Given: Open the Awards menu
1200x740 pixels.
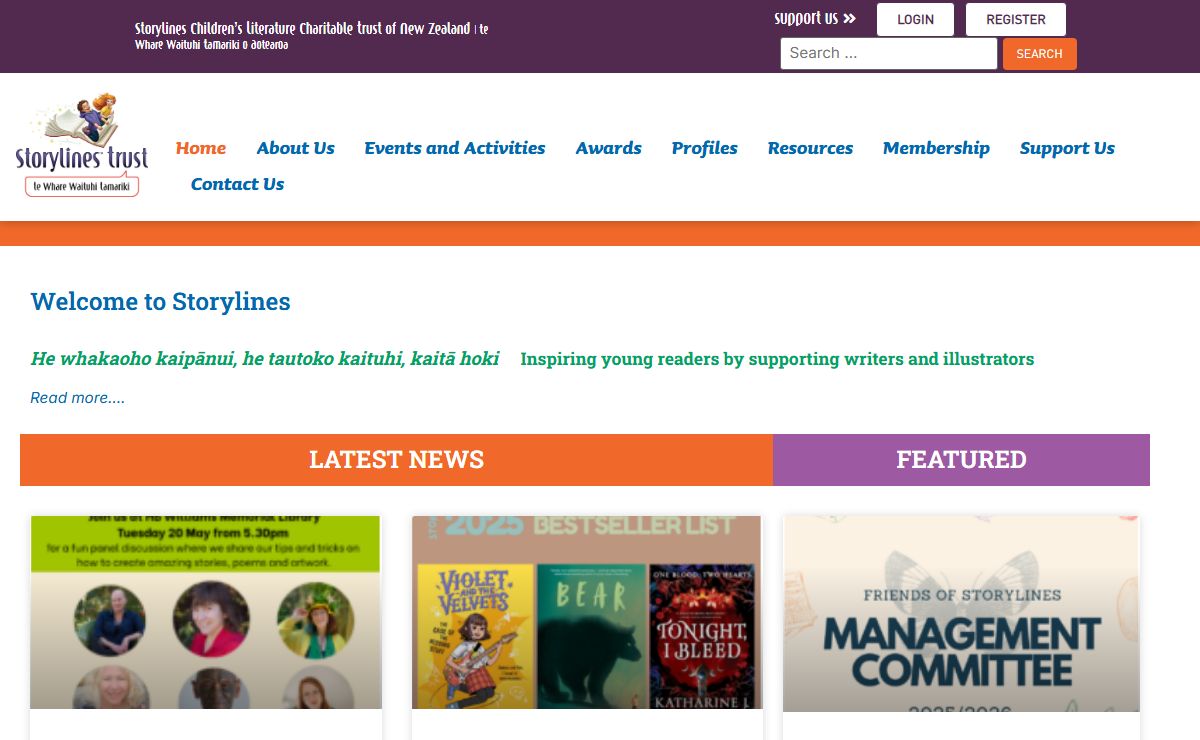Looking at the screenshot, I should [x=608, y=148].
